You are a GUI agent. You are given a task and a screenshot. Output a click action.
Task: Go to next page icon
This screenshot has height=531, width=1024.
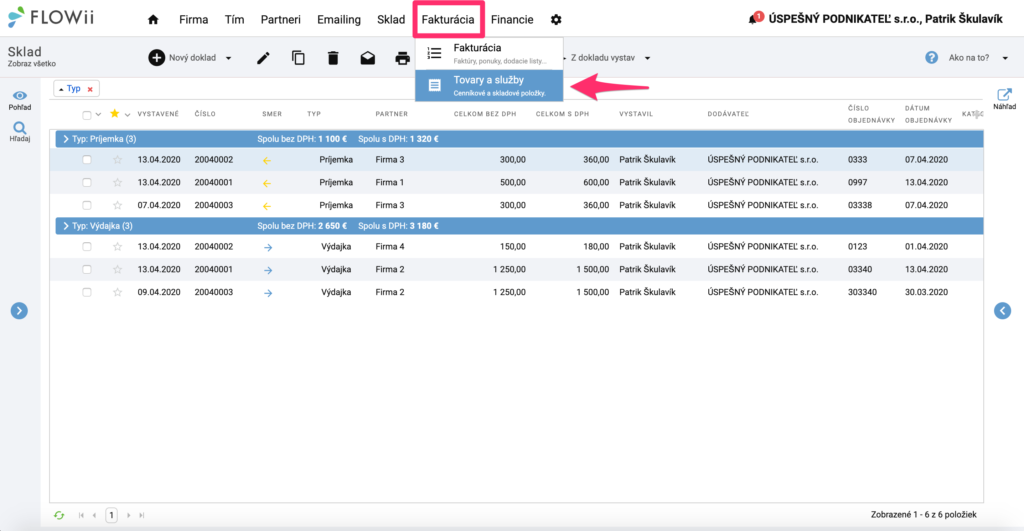coord(128,515)
